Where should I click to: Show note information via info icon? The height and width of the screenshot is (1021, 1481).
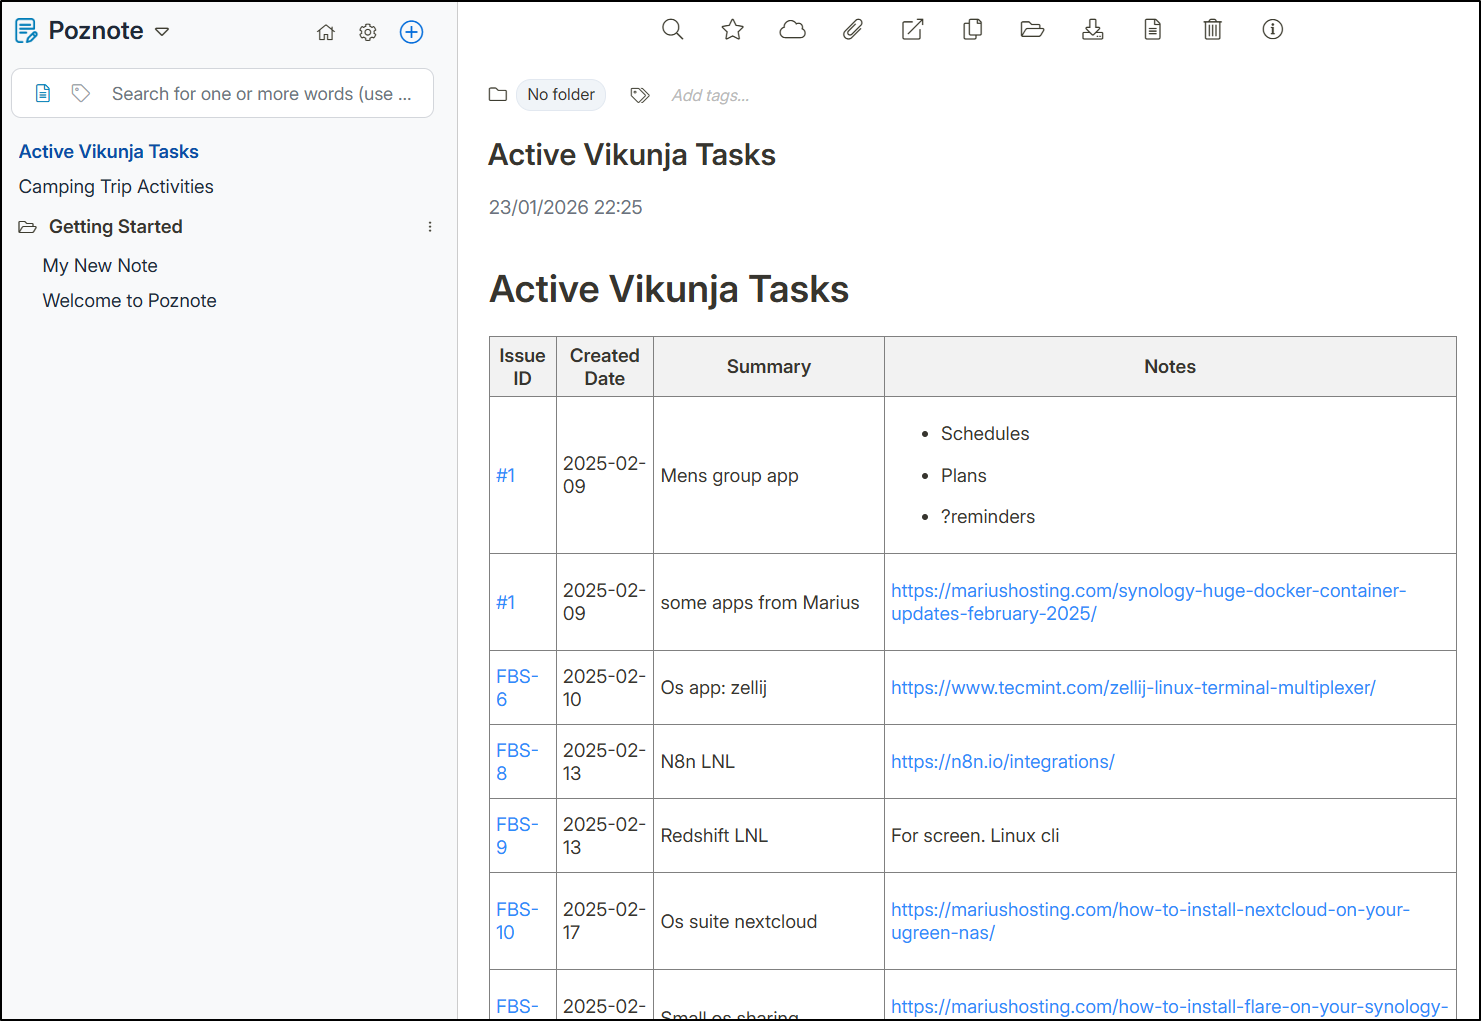tap(1273, 30)
